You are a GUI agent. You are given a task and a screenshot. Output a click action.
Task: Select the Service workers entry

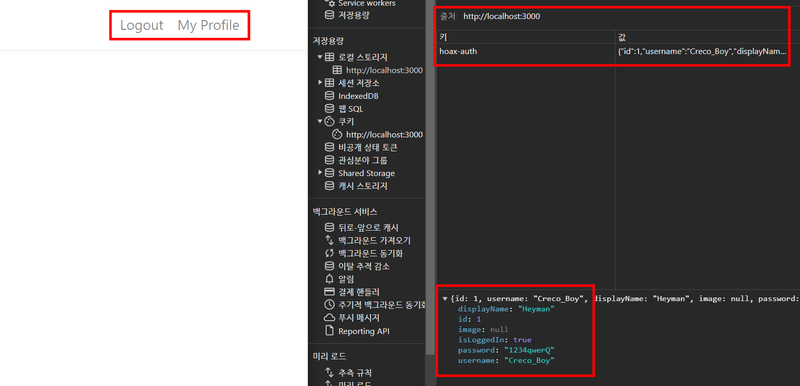[x=366, y=3]
